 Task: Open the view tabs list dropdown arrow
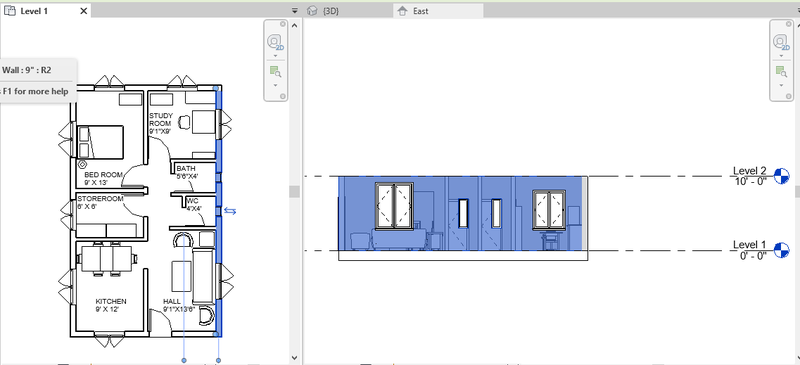[x=294, y=11]
